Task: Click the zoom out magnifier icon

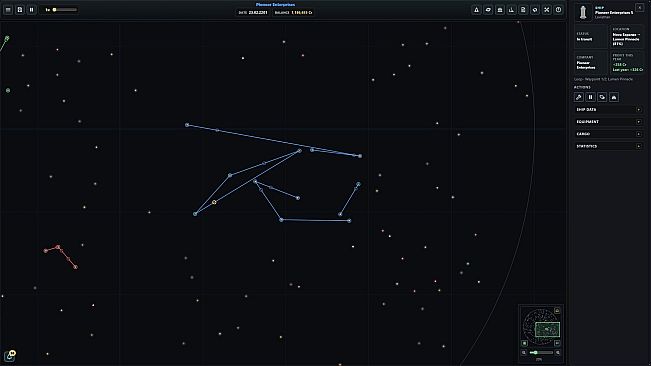Action: (x=524, y=353)
